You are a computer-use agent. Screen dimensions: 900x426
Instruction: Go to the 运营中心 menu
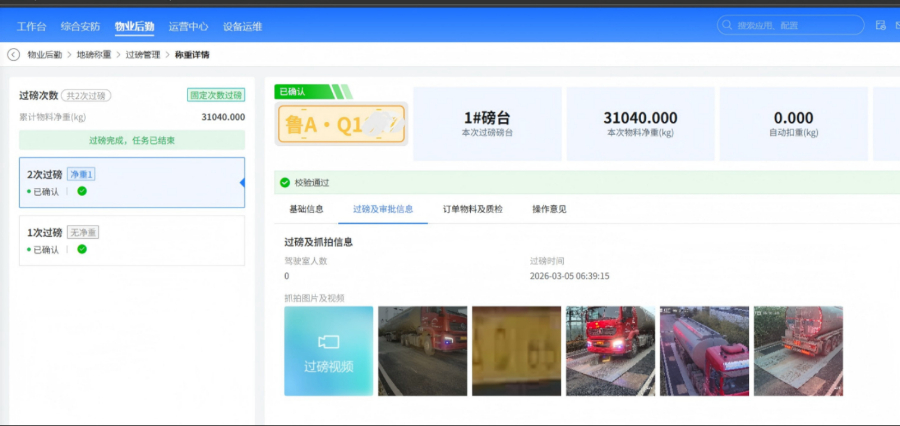pos(188,27)
